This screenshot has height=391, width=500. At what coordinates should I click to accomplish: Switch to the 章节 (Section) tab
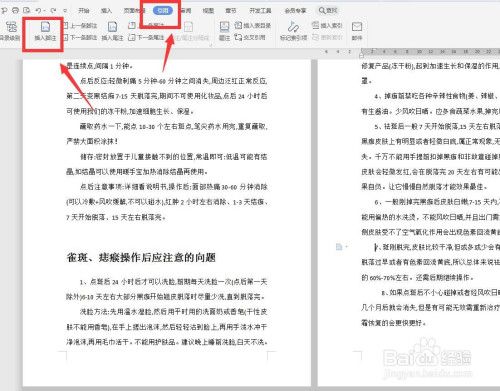[231, 11]
